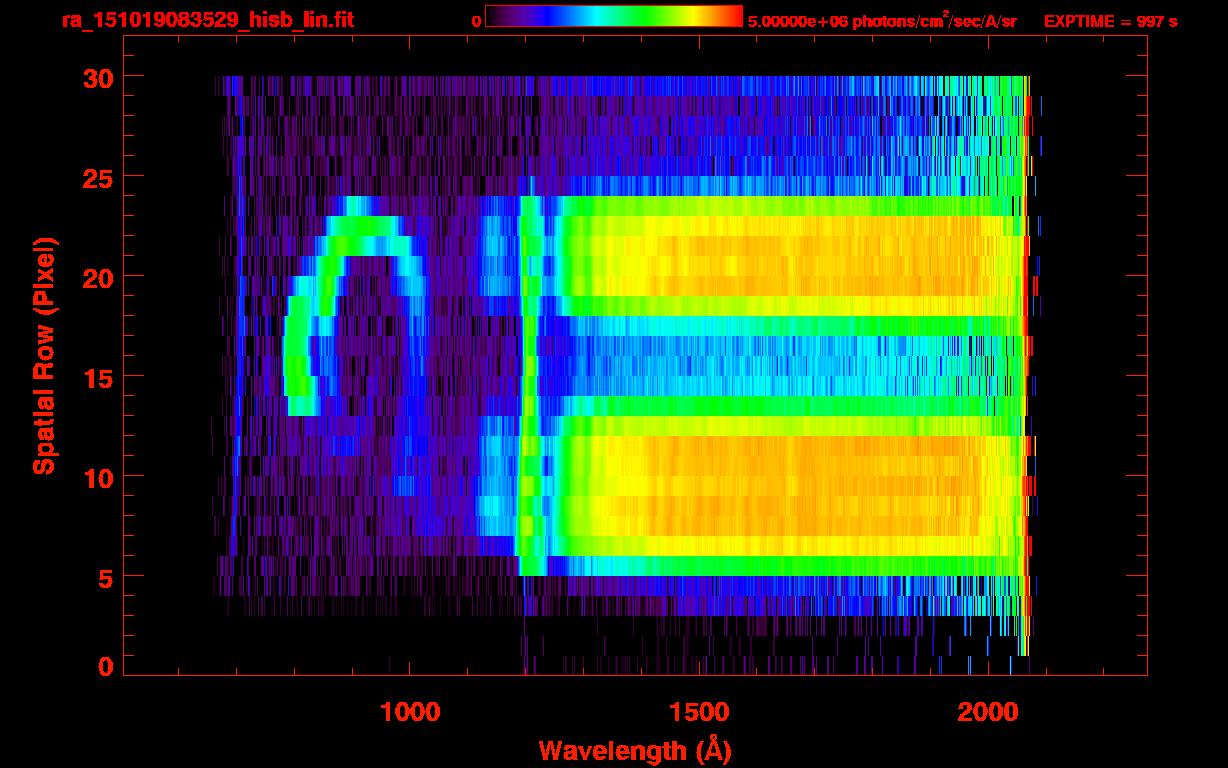Click the Spatial Row (Pixel) axis title
Viewport: 1228px width, 768px height.
[44, 355]
